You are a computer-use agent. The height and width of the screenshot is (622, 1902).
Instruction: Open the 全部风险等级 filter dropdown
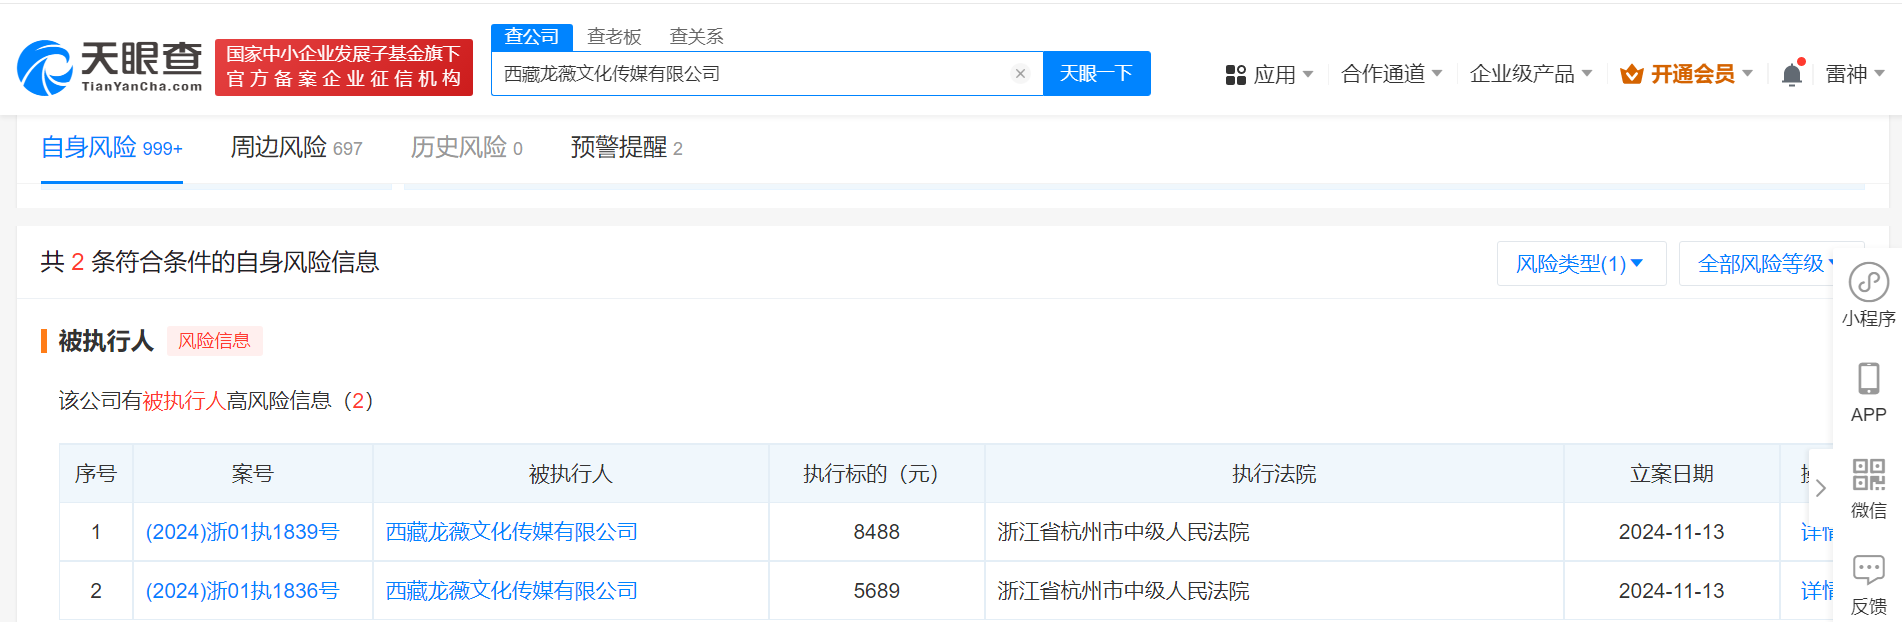1767,263
